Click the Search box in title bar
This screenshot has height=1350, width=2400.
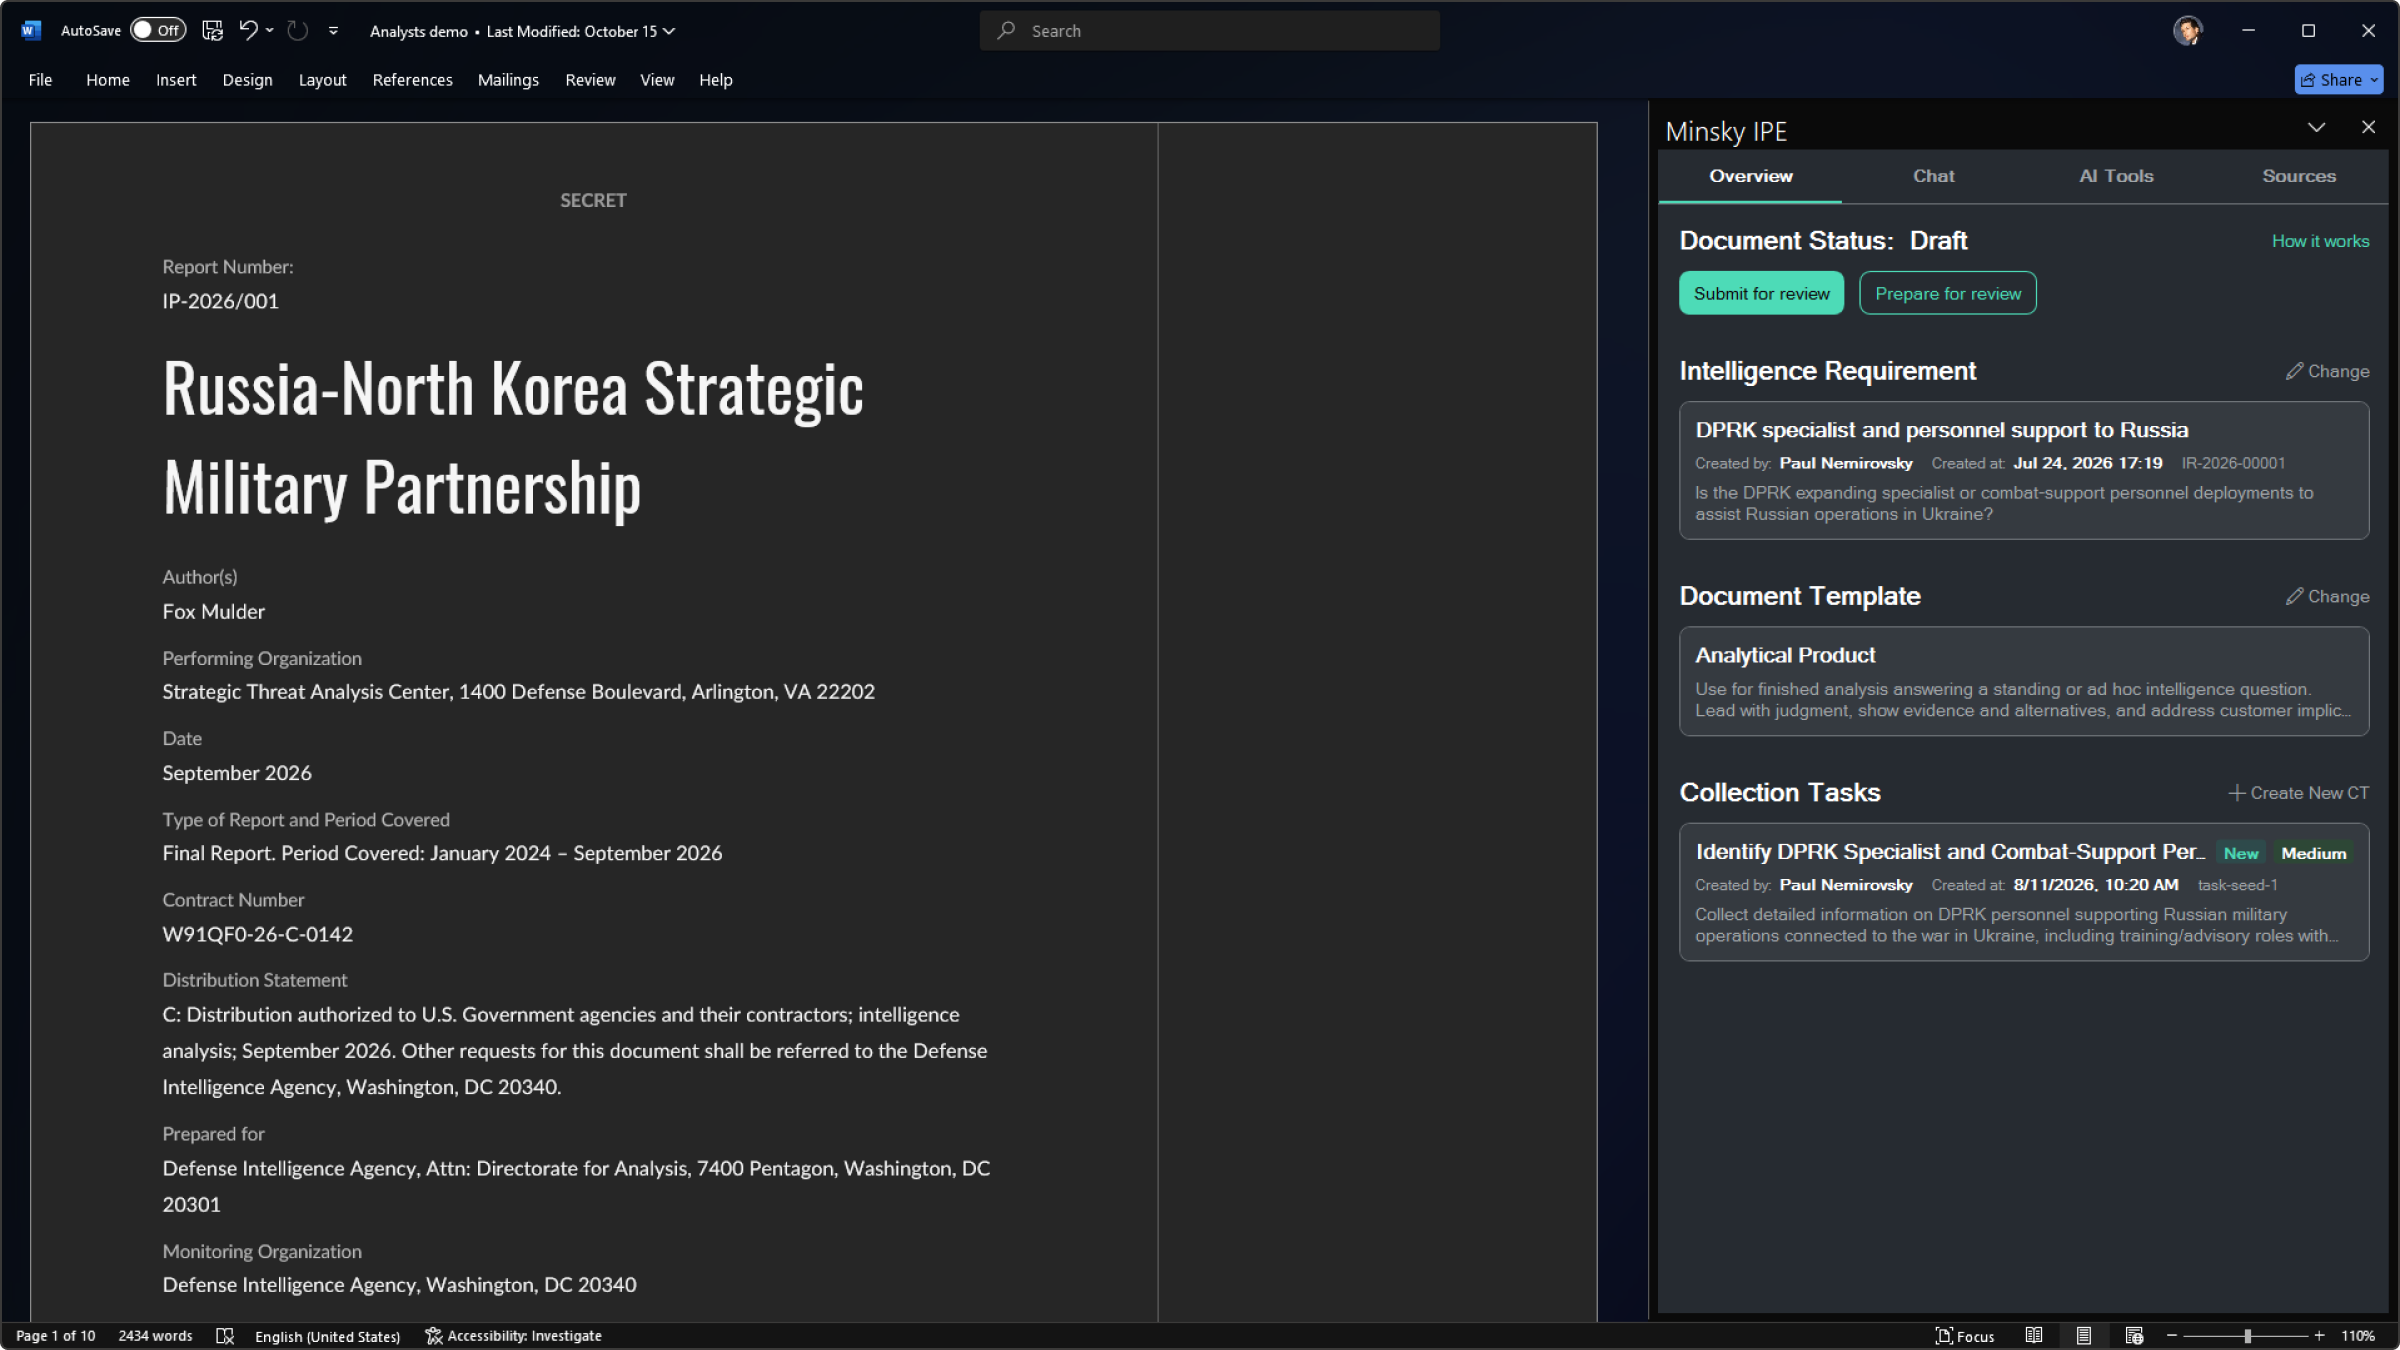click(x=1209, y=31)
